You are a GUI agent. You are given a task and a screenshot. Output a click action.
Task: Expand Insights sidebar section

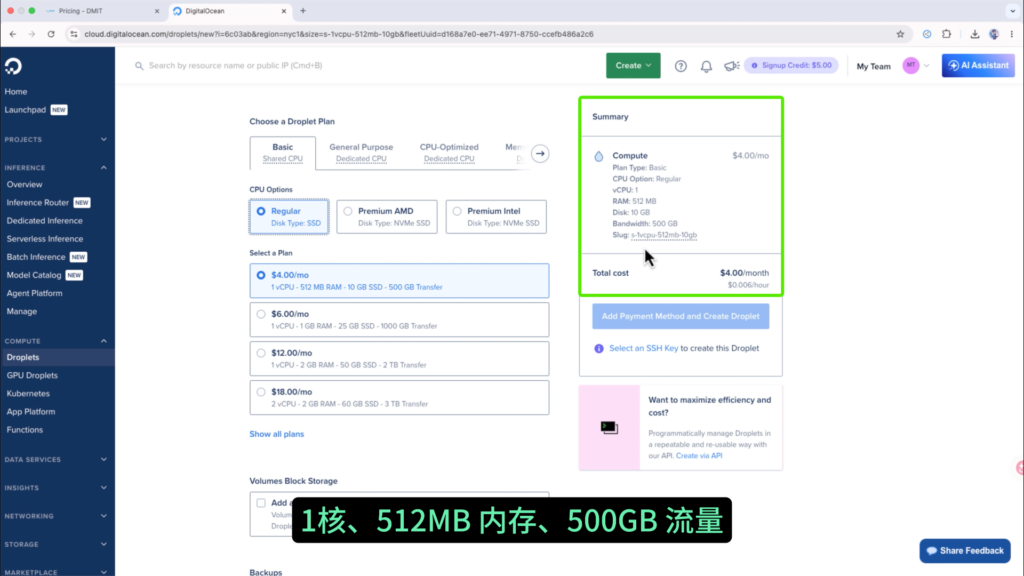coord(104,488)
